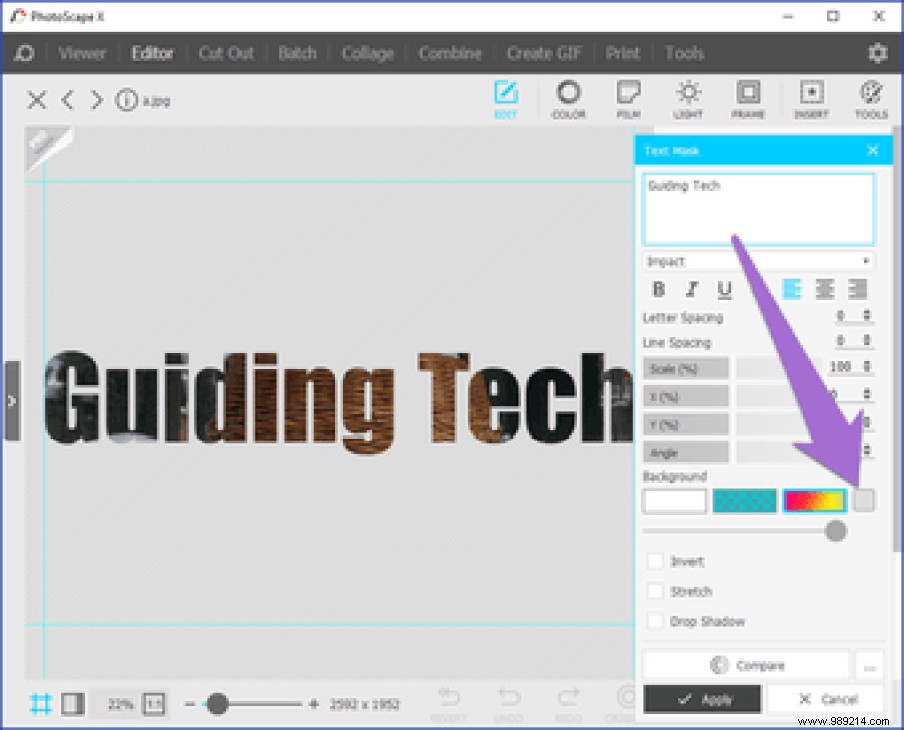Image resolution: width=904 pixels, height=730 pixels.
Task: Open the settings gear icon
Action: click(877, 53)
